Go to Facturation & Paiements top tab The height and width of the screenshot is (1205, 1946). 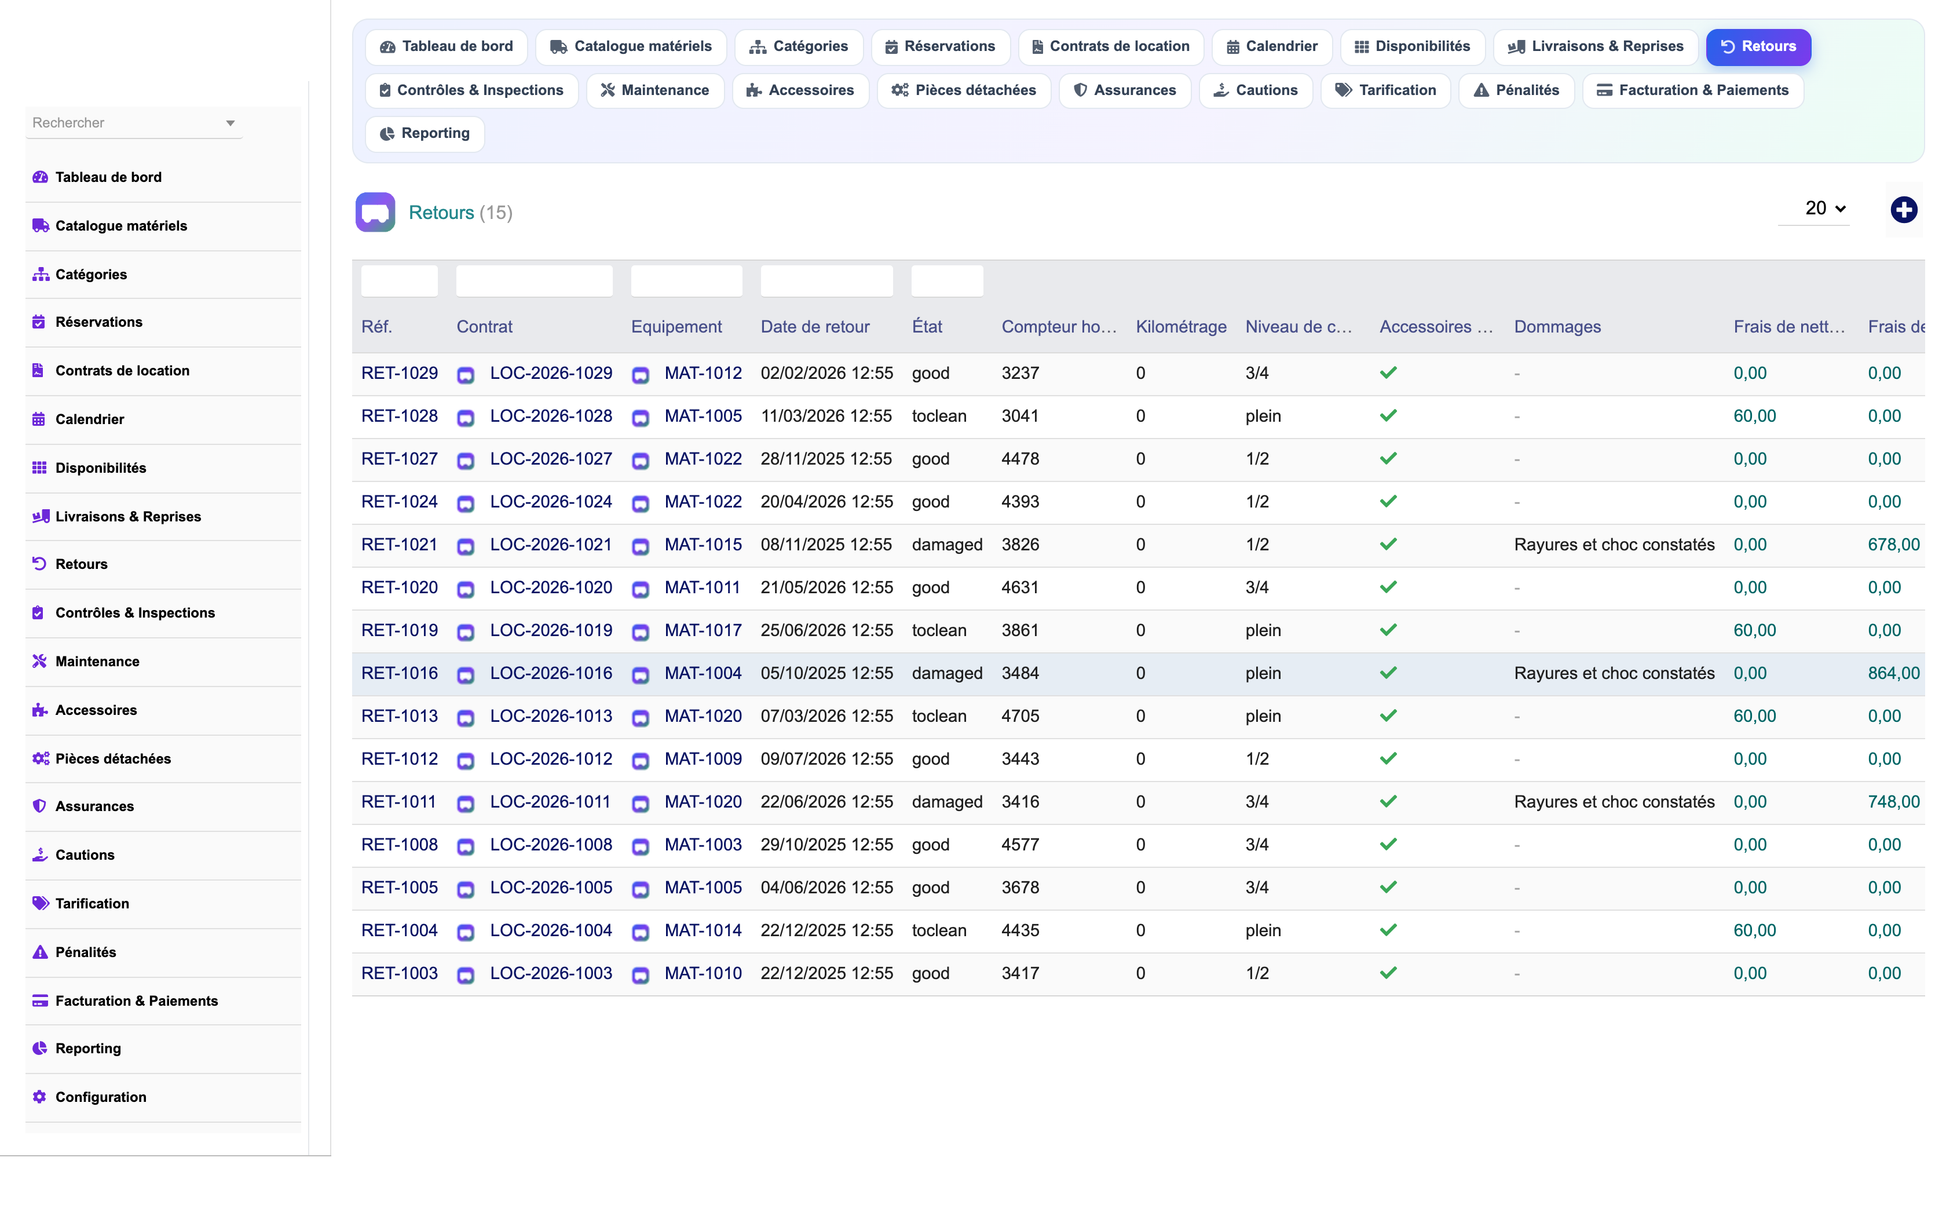(x=1693, y=90)
